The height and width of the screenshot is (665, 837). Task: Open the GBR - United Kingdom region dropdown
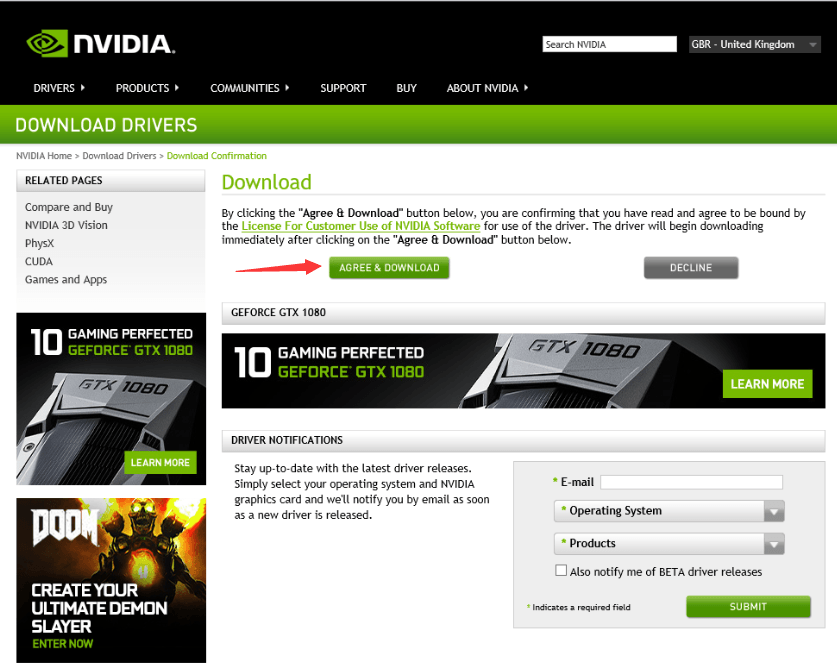[x=755, y=44]
